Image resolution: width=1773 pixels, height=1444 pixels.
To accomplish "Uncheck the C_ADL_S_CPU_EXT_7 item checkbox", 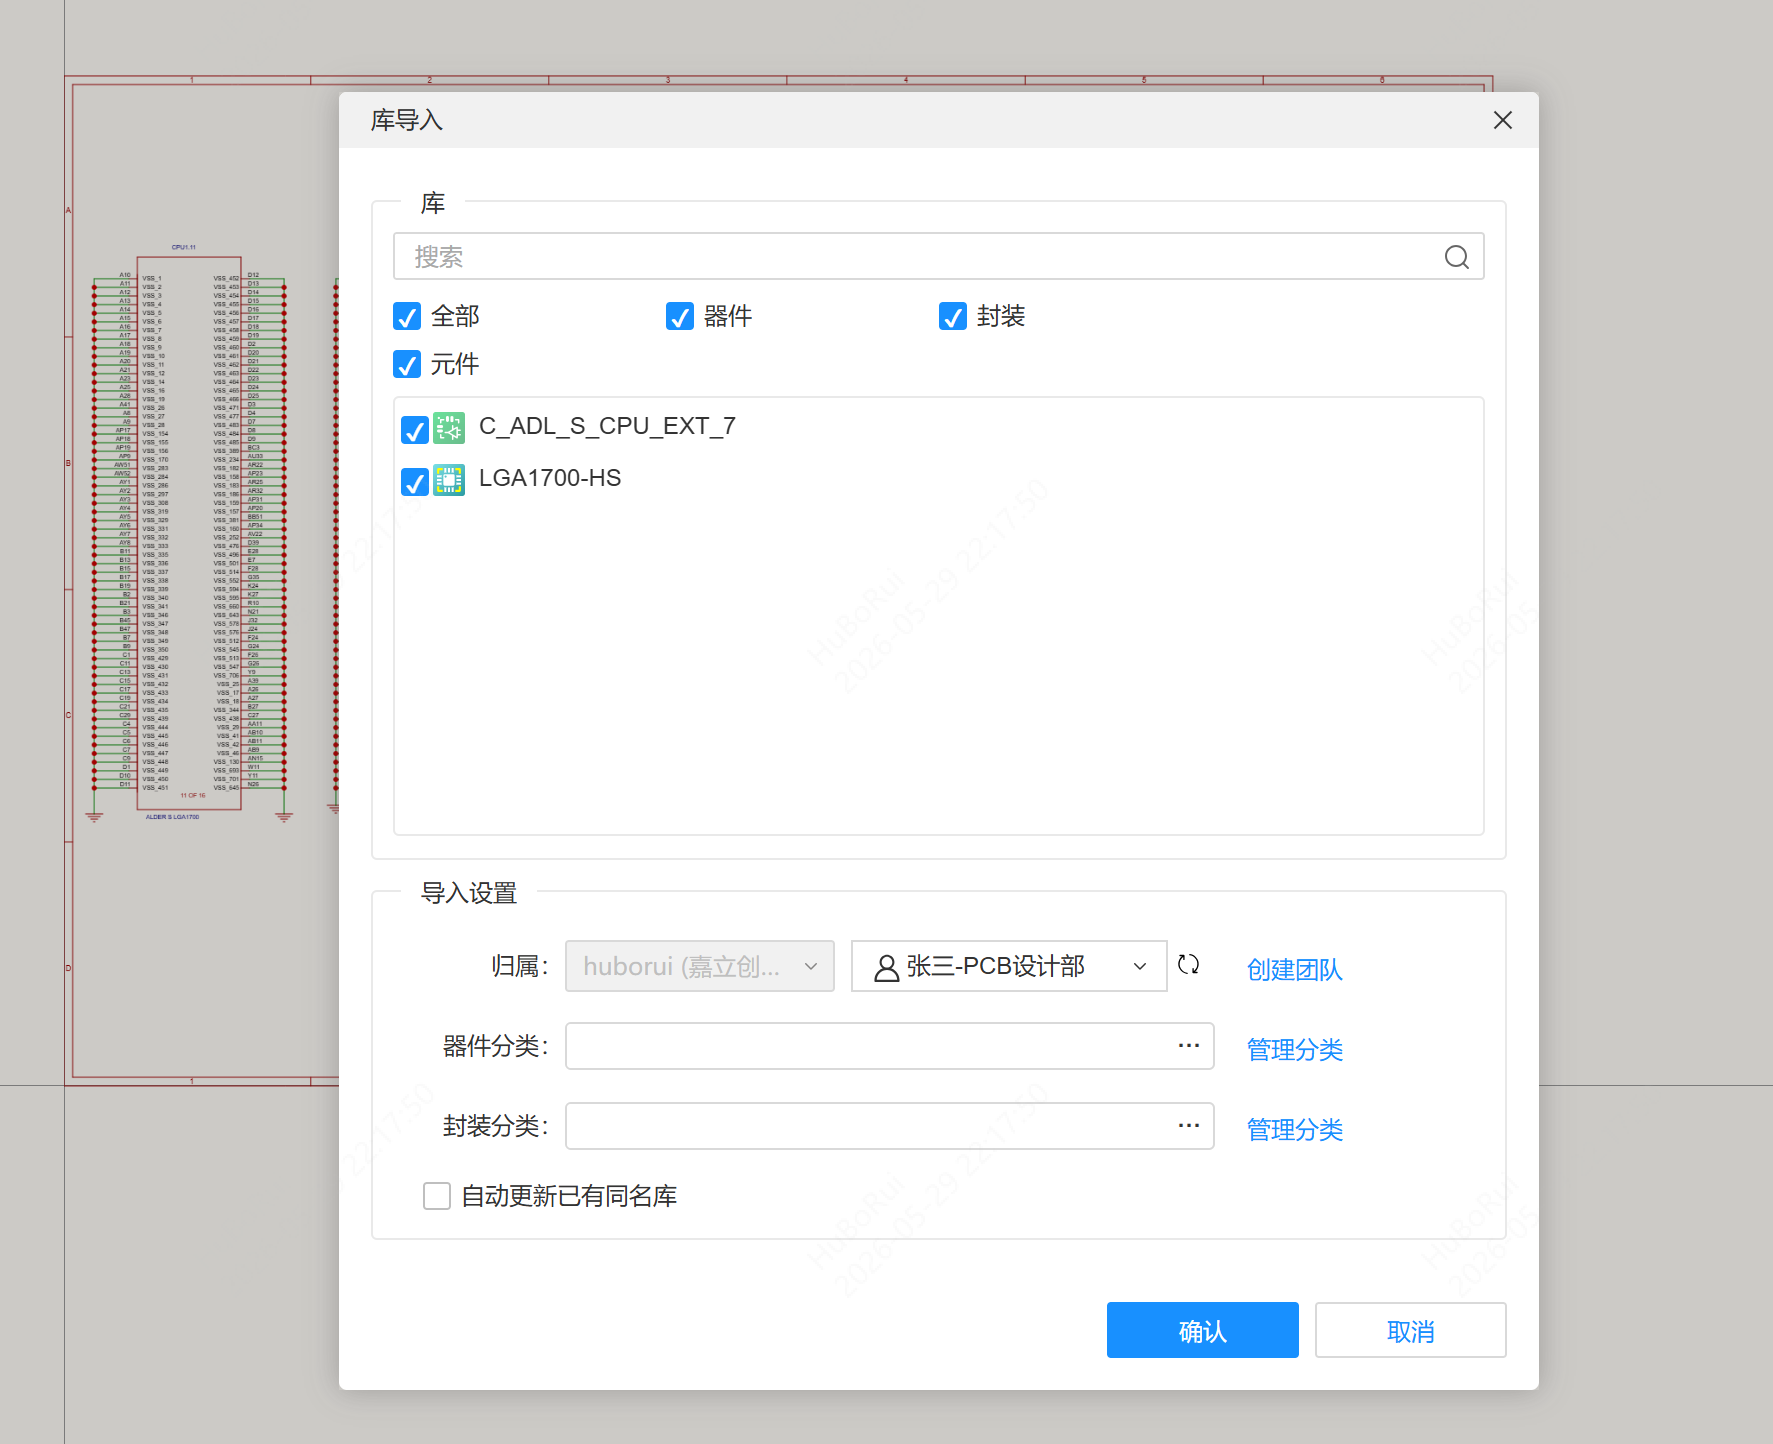I will 415,431.
